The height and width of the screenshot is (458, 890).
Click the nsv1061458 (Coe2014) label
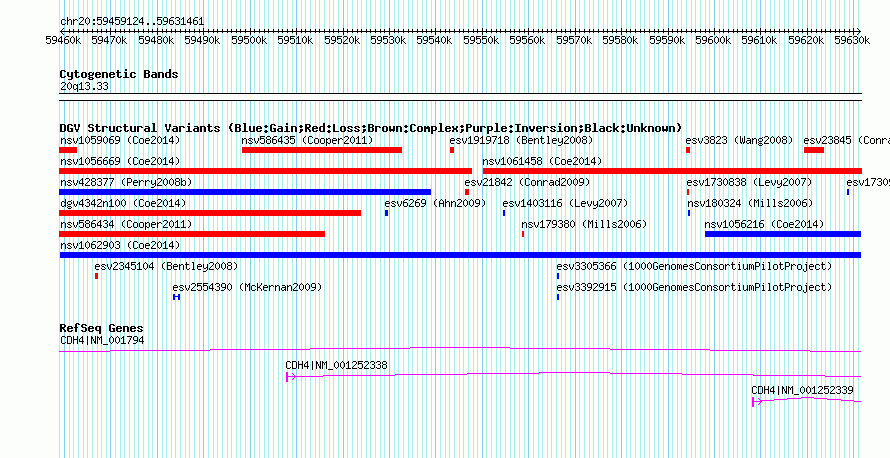[542, 161]
